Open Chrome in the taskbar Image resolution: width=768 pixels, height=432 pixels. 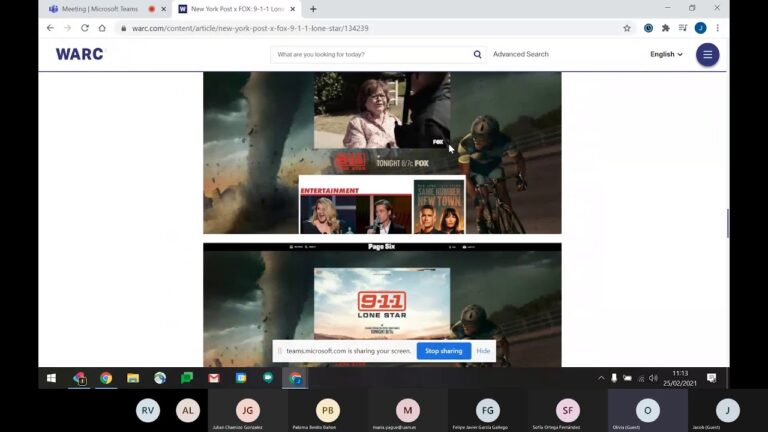tap(106, 378)
